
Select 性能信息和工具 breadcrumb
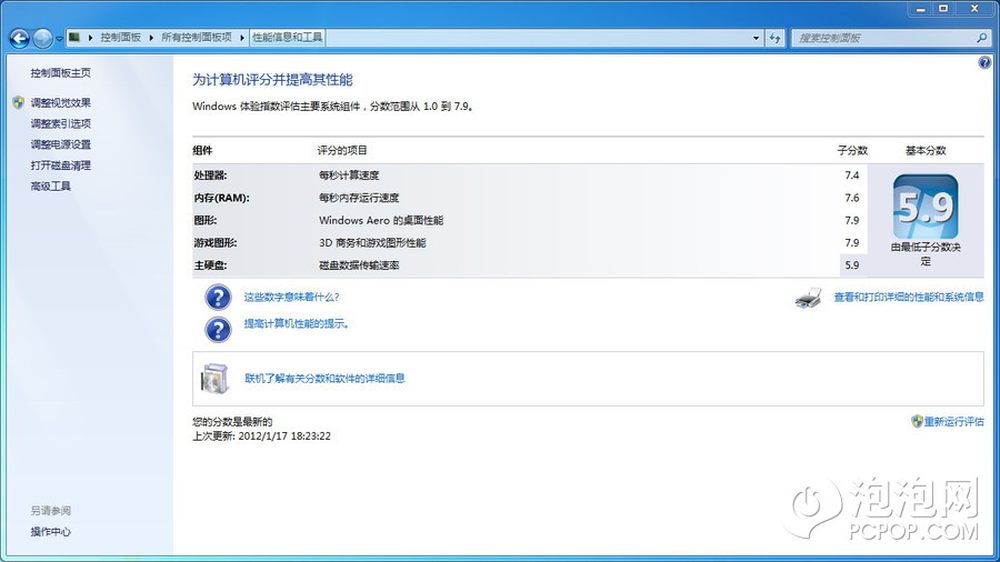pyautogui.click(x=288, y=38)
